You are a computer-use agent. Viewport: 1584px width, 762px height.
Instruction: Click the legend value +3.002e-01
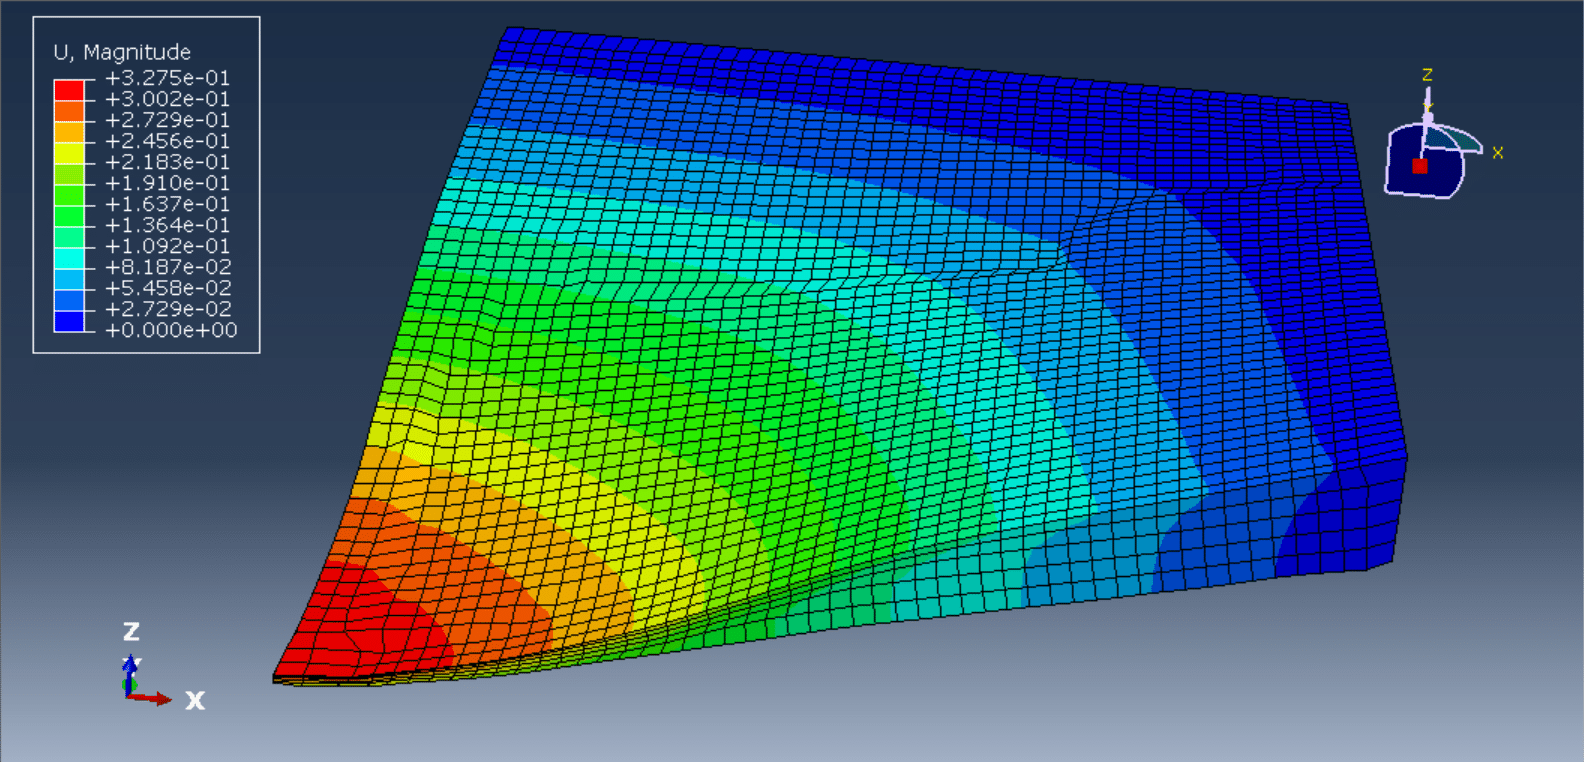168,99
